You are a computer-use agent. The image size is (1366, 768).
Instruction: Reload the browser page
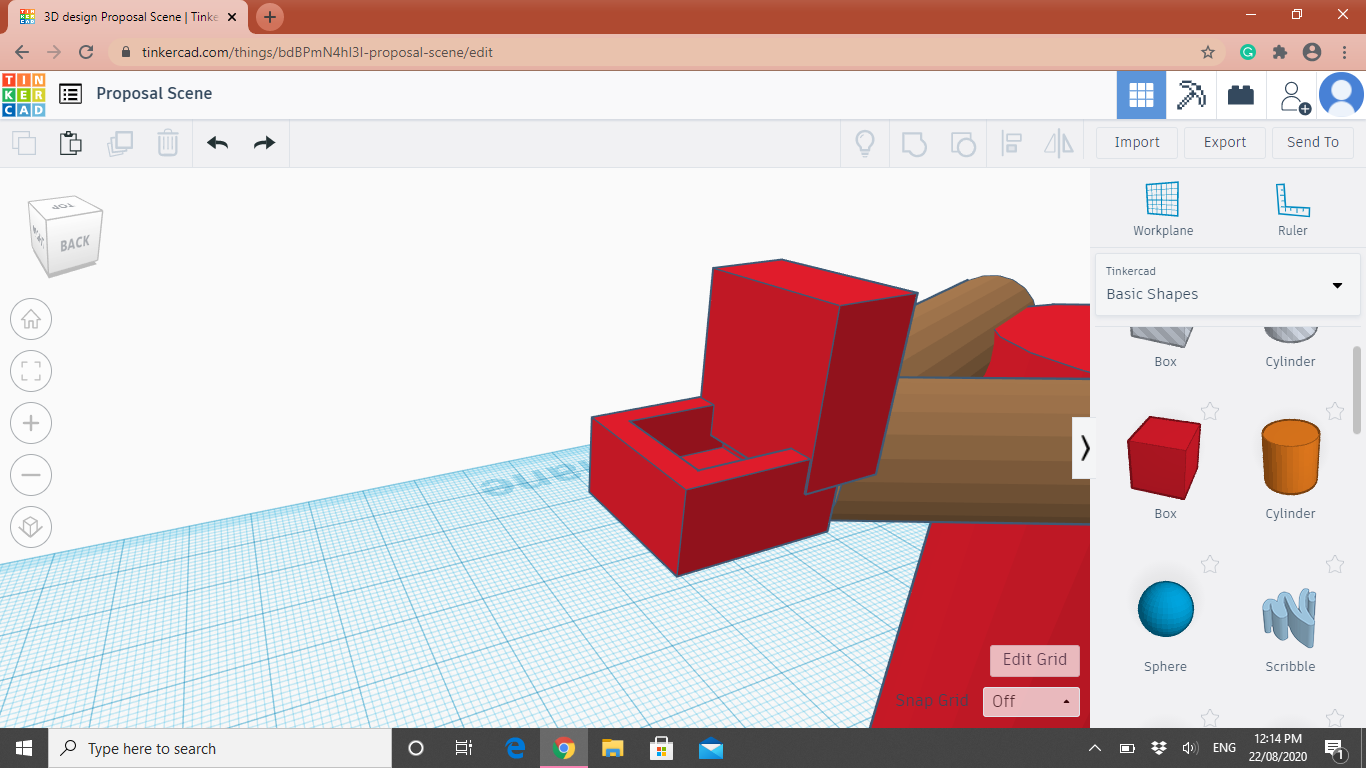click(86, 52)
